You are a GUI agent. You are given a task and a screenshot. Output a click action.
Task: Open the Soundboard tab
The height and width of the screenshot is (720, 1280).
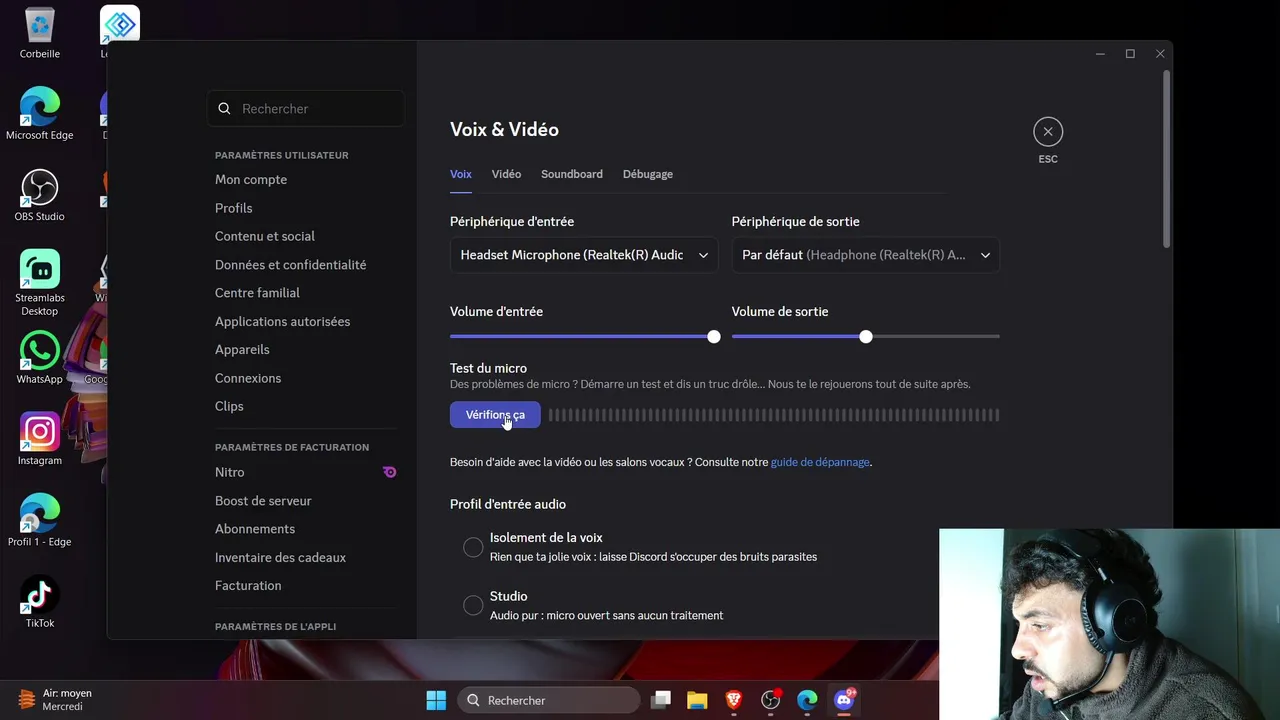tap(572, 174)
